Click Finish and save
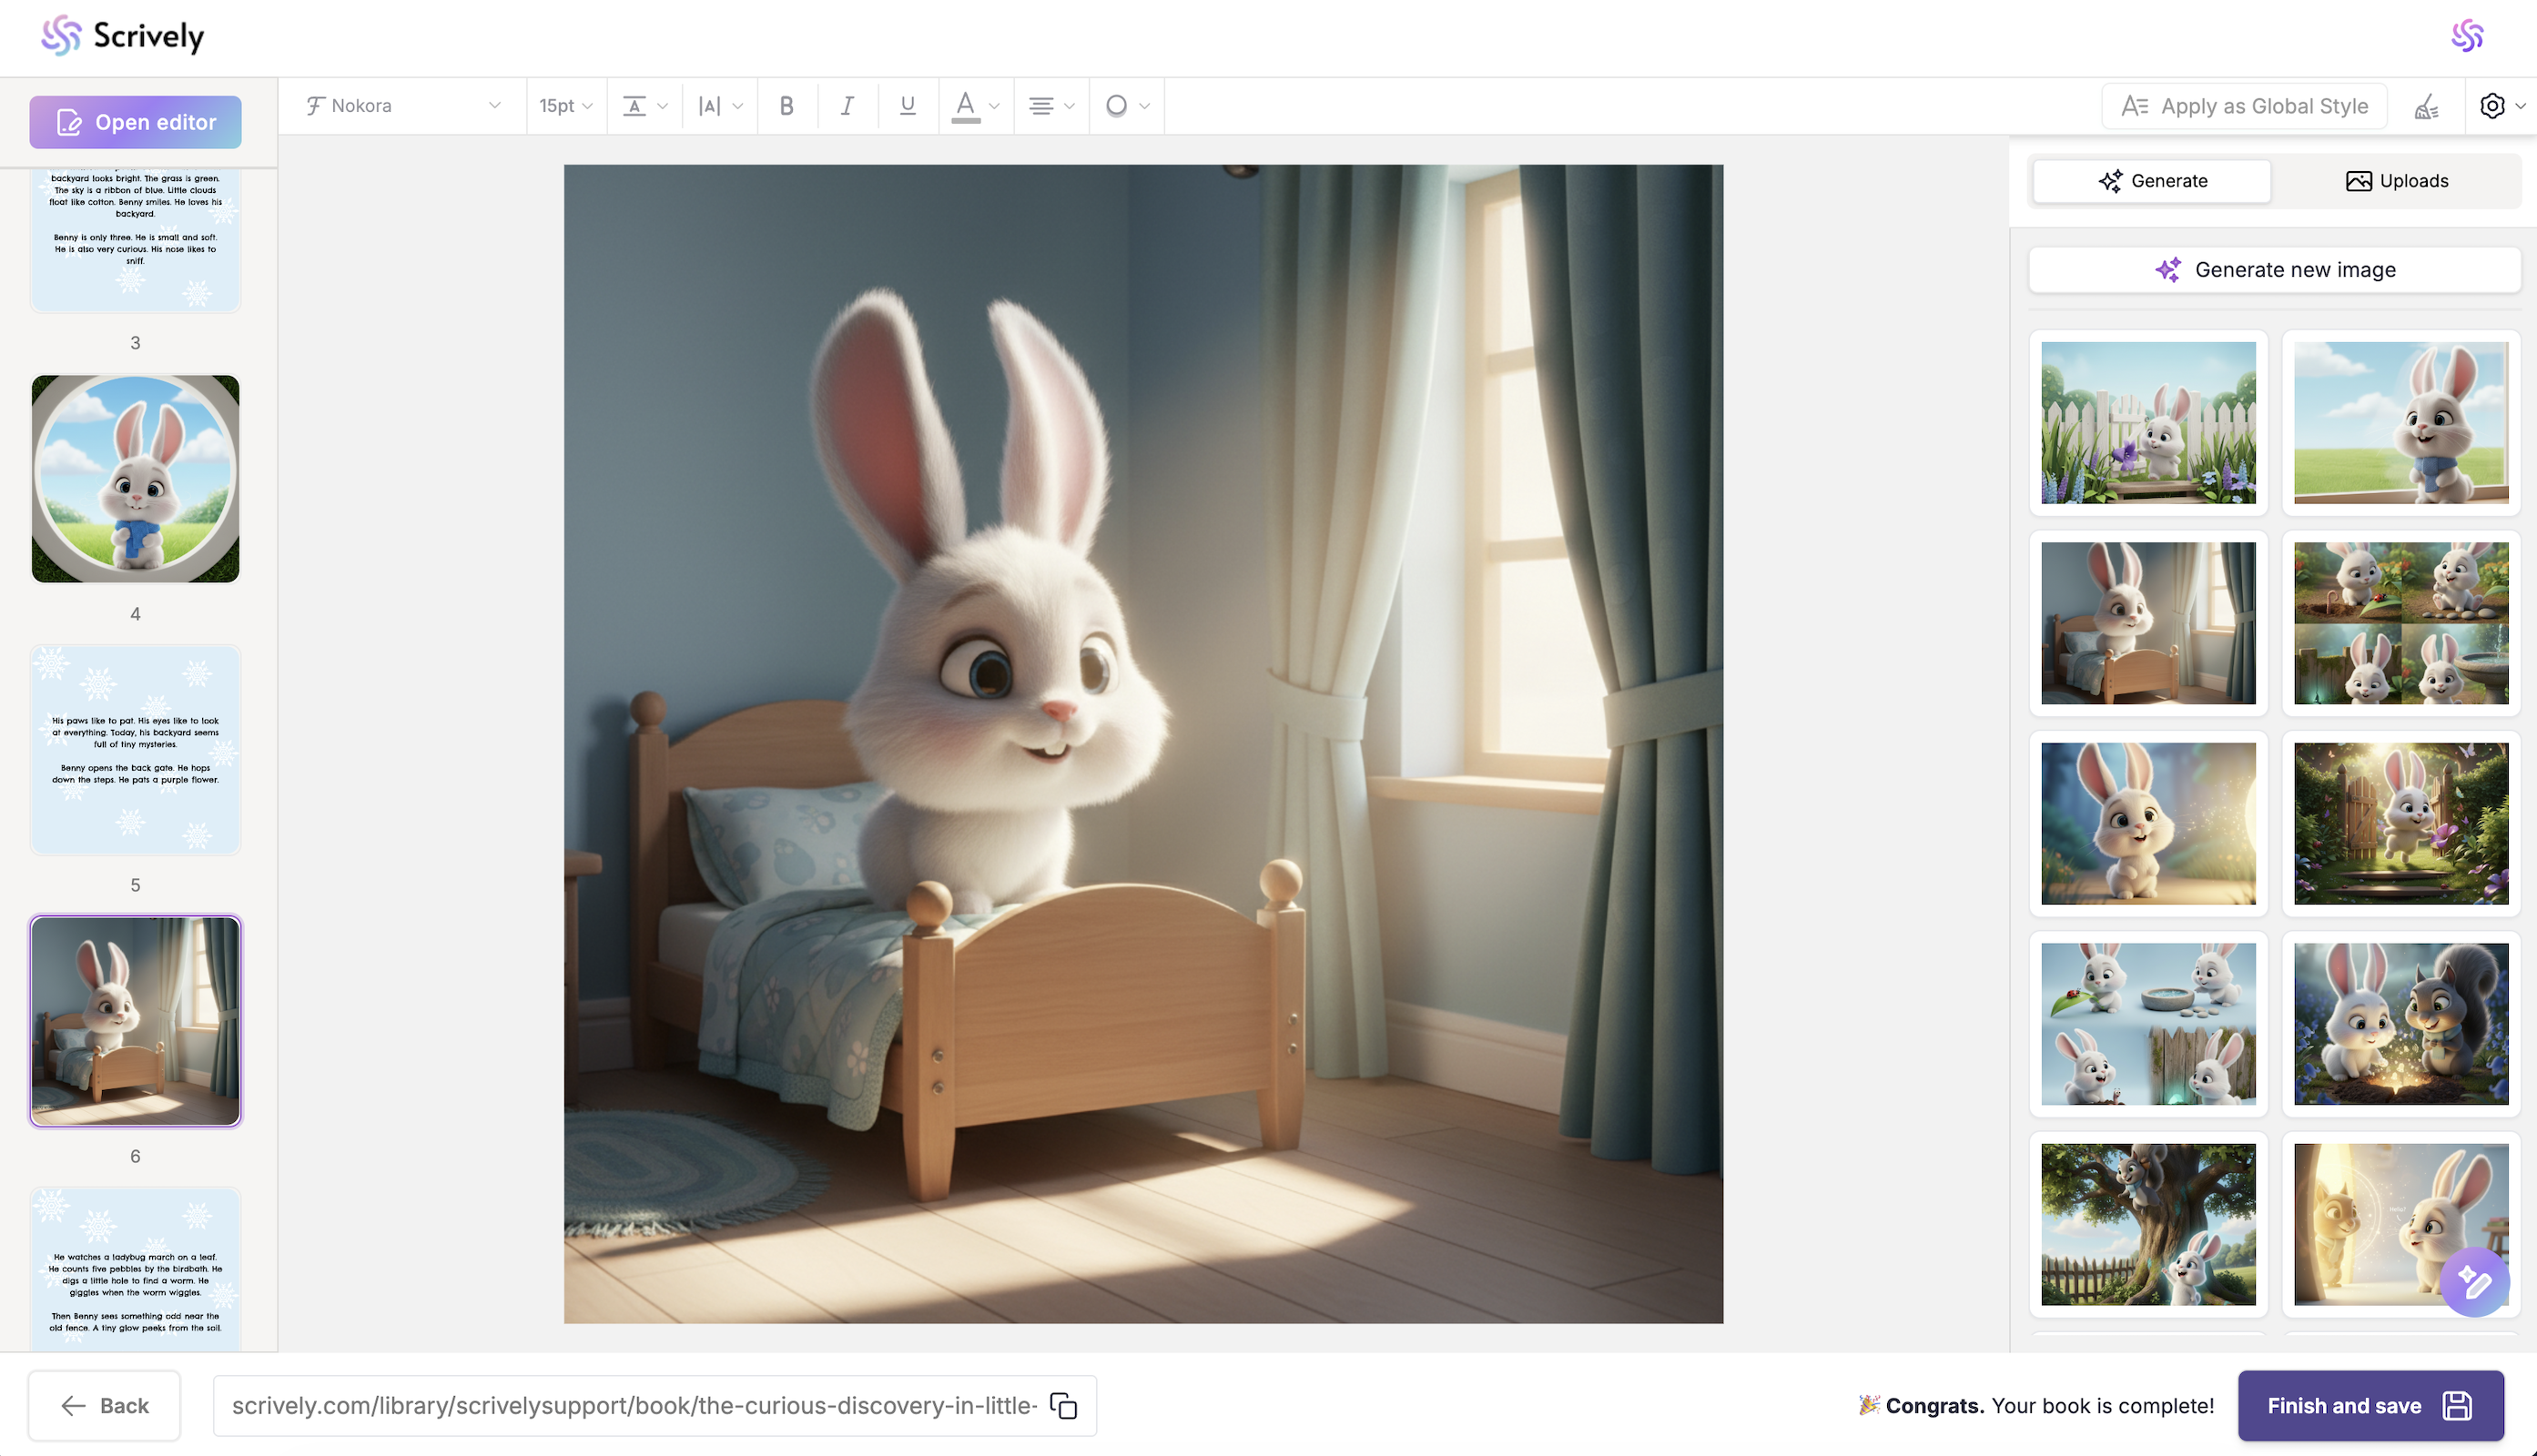The height and width of the screenshot is (1456, 2537). [x=2369, y=1406]
